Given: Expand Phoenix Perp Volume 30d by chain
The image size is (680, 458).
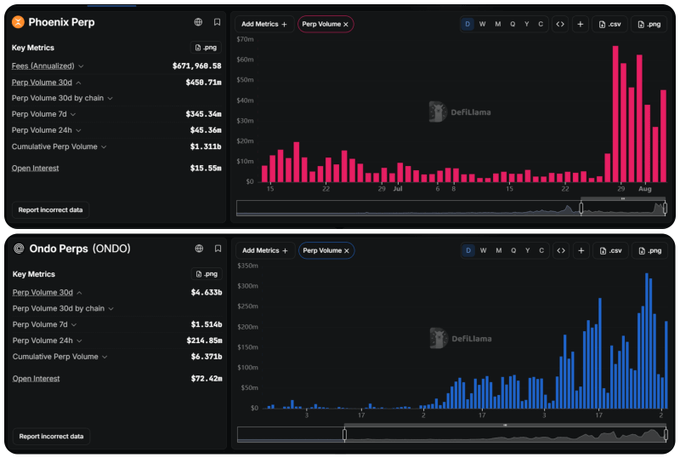Looking at the screenshot, I should tap(110, 98).
